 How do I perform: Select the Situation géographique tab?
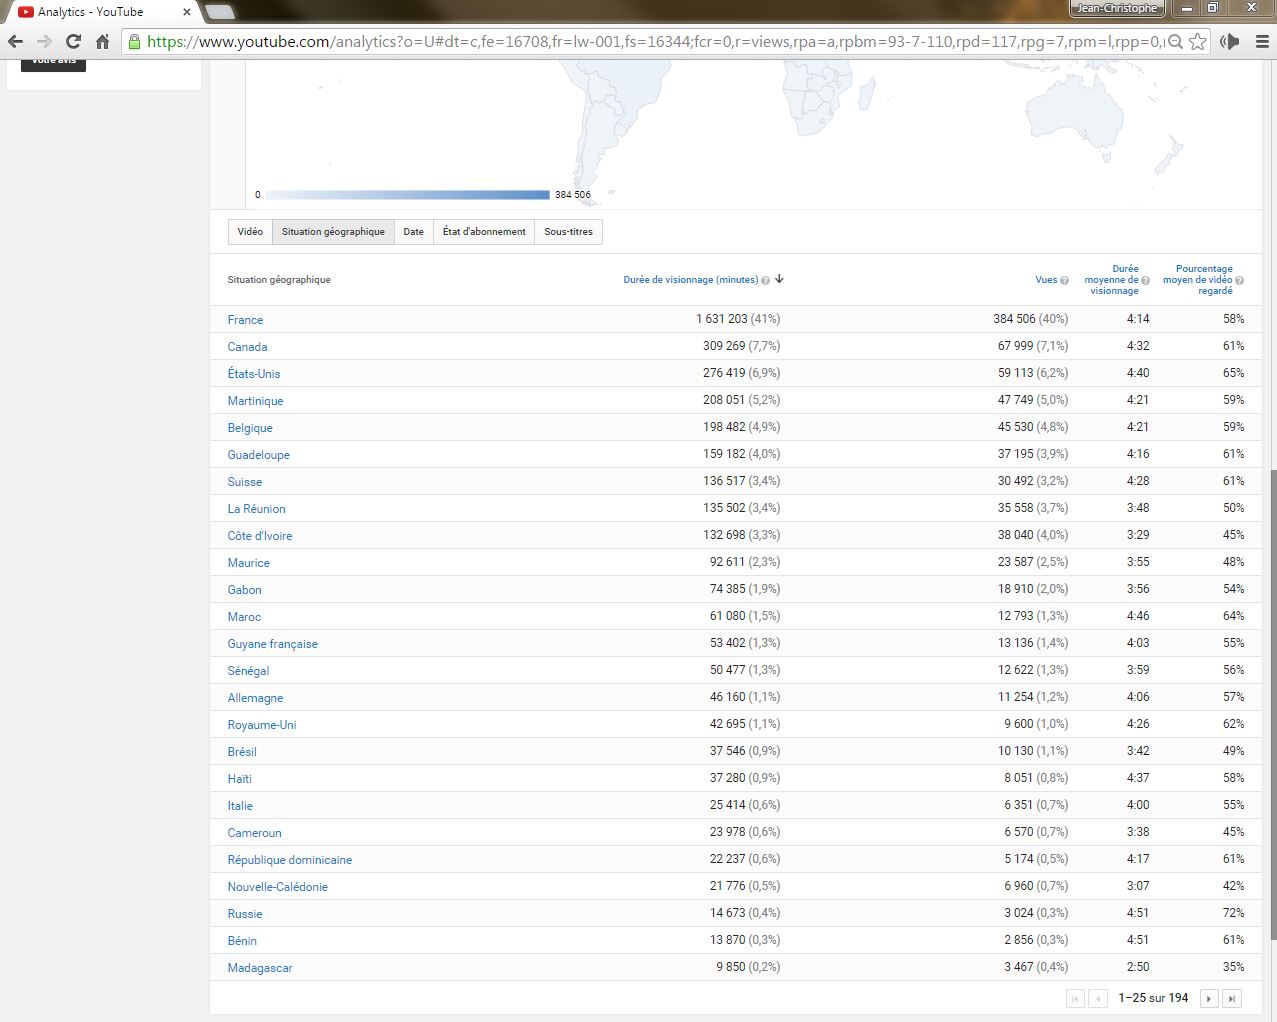[333, 232]
